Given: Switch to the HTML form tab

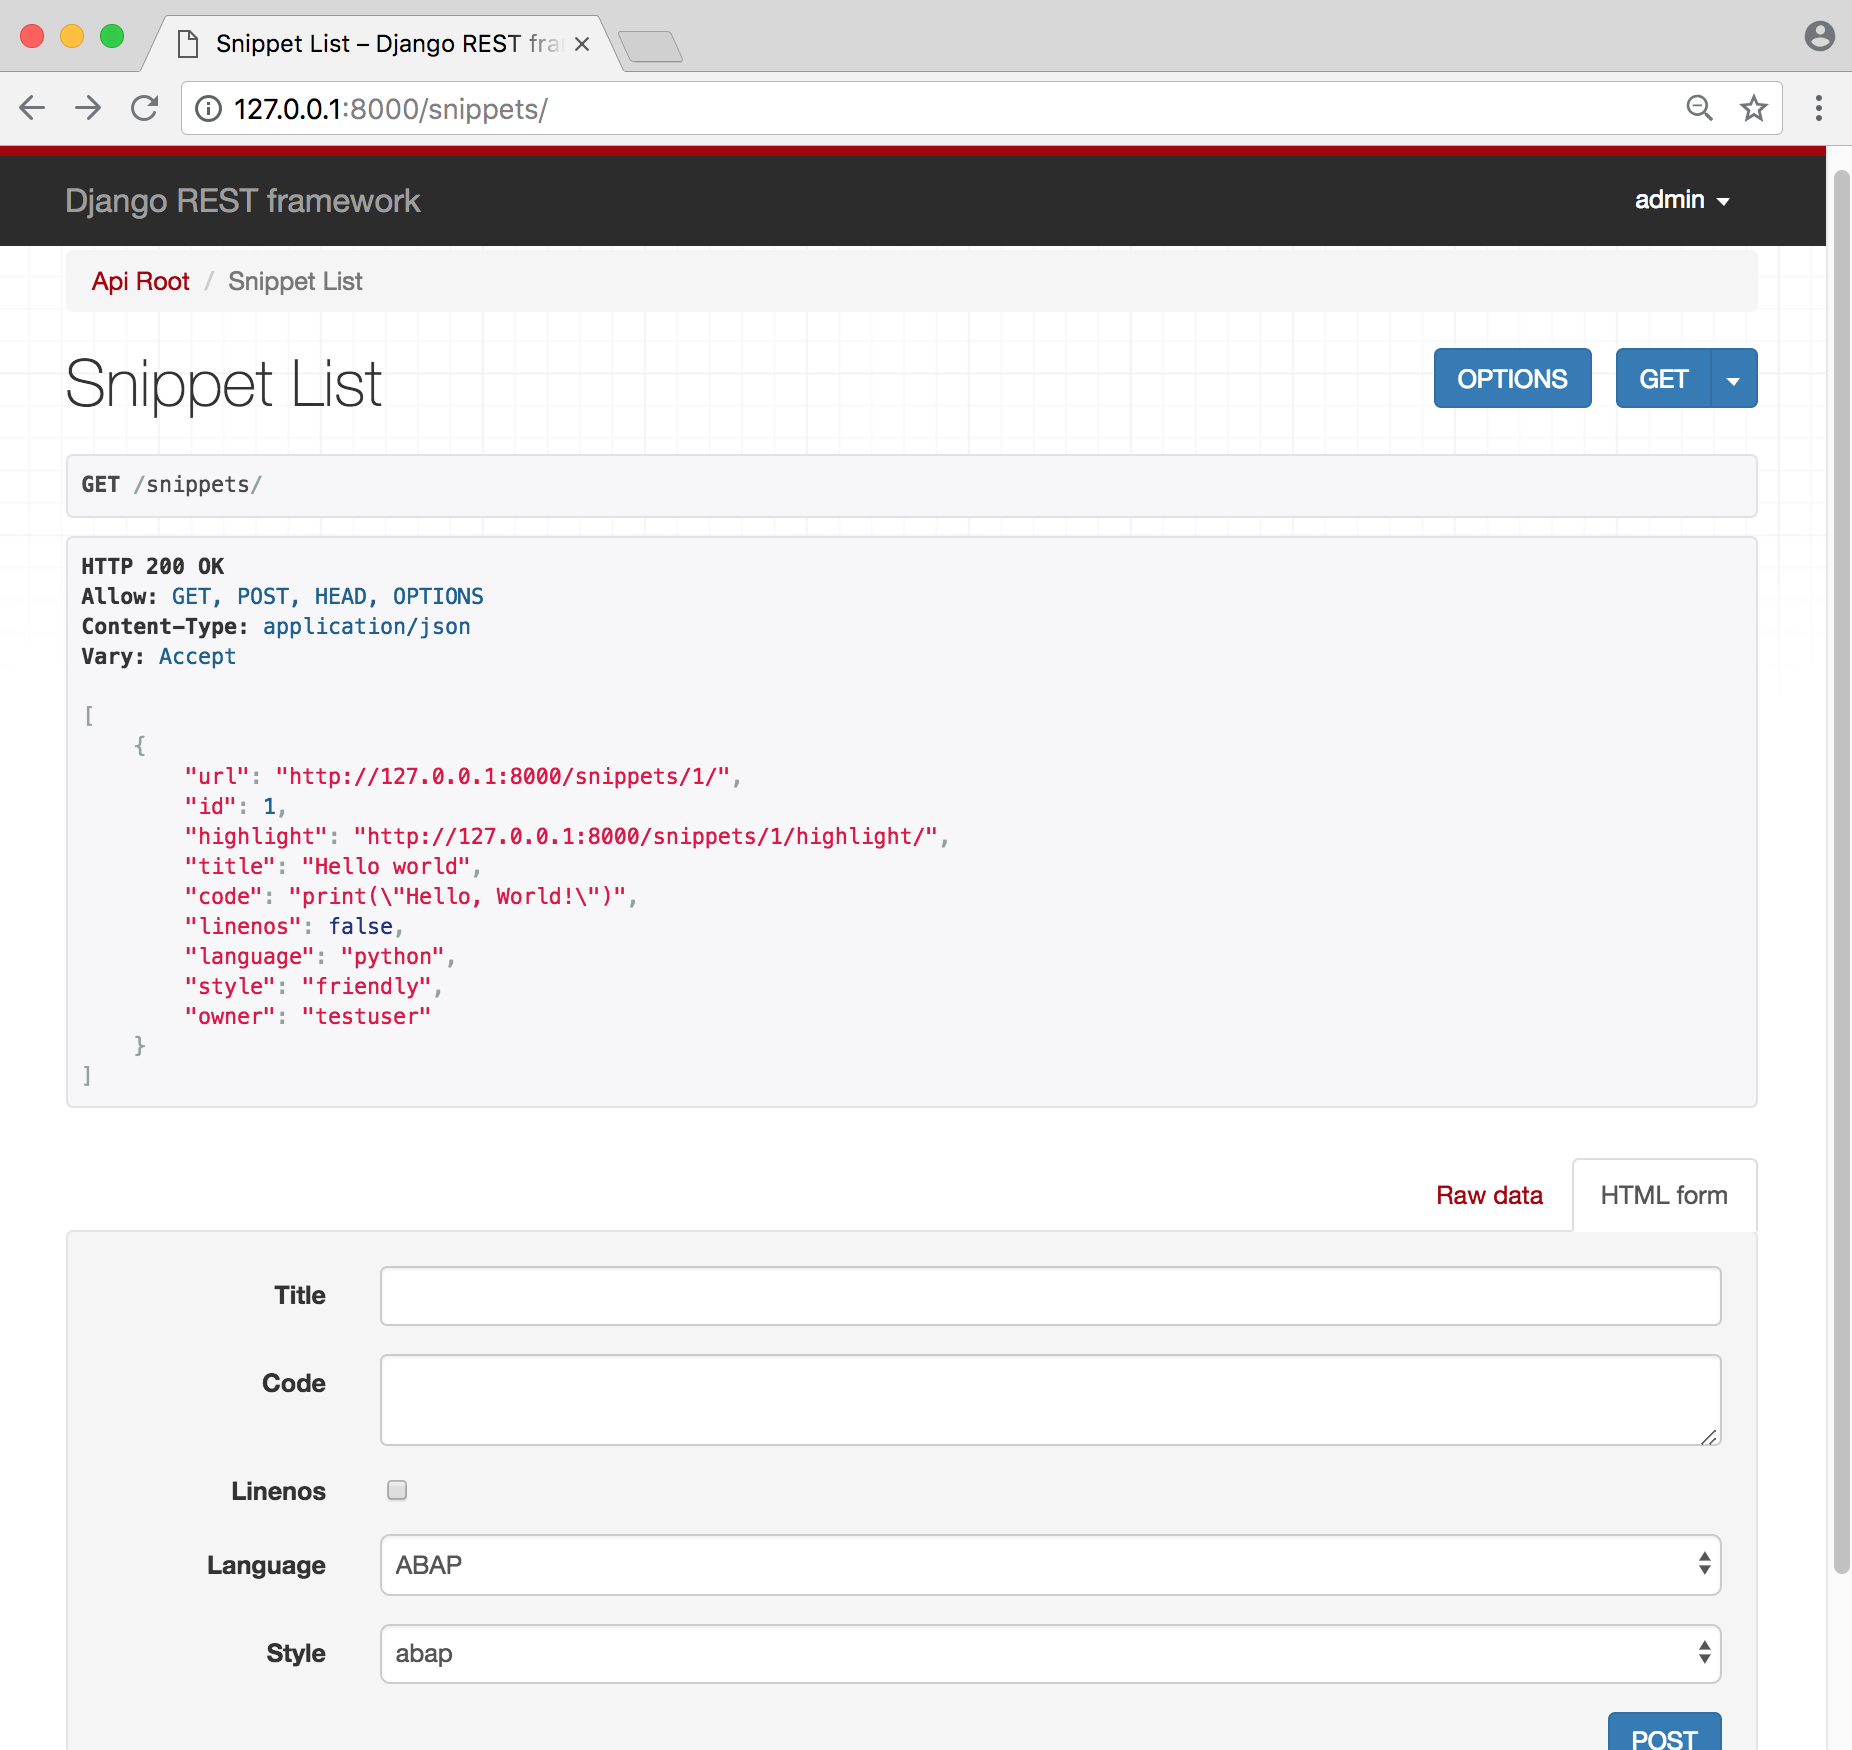Looking at the screenshot, I should click(x=1664, y=1195).
